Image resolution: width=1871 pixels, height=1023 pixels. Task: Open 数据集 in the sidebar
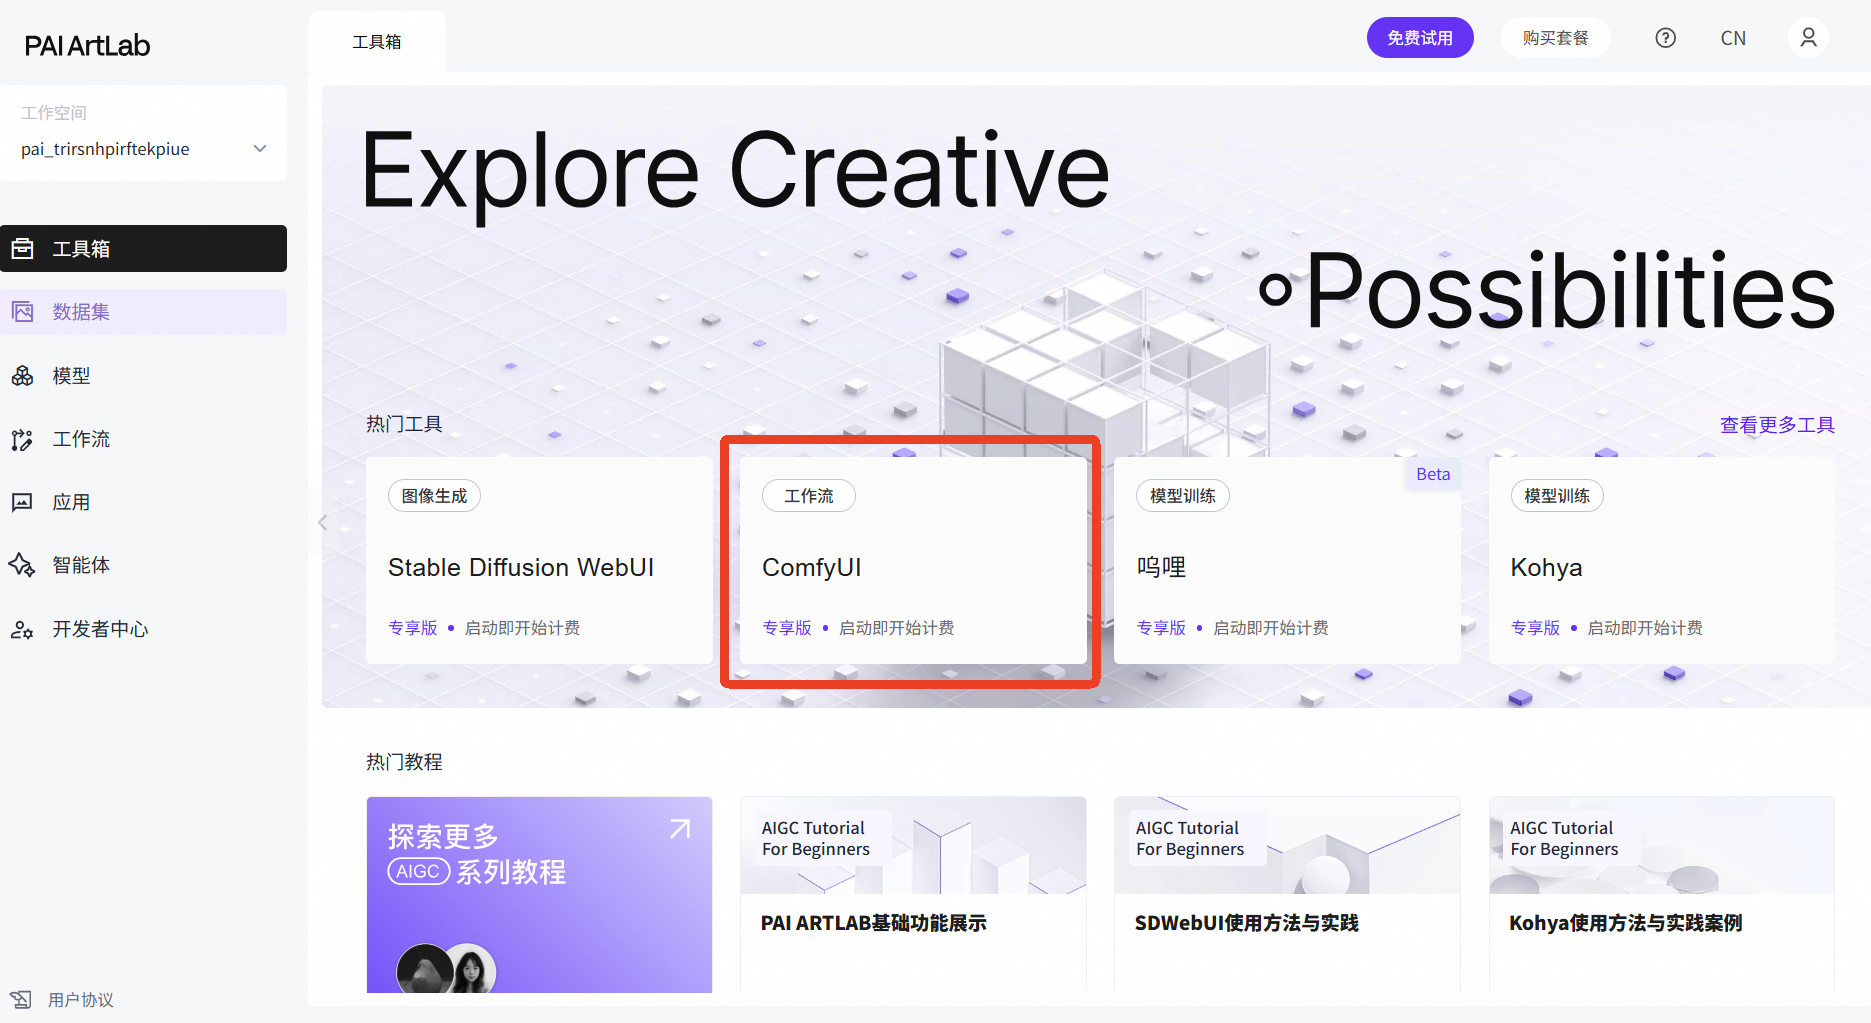pos(144,312)
